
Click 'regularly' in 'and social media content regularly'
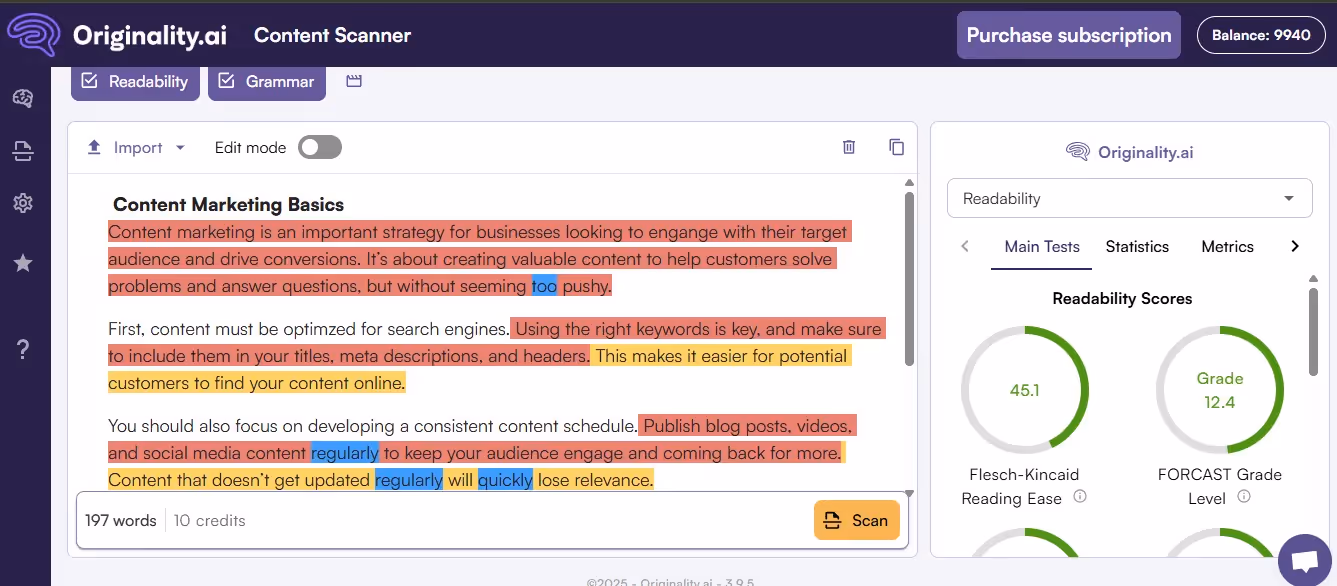[x=345, y=453]
